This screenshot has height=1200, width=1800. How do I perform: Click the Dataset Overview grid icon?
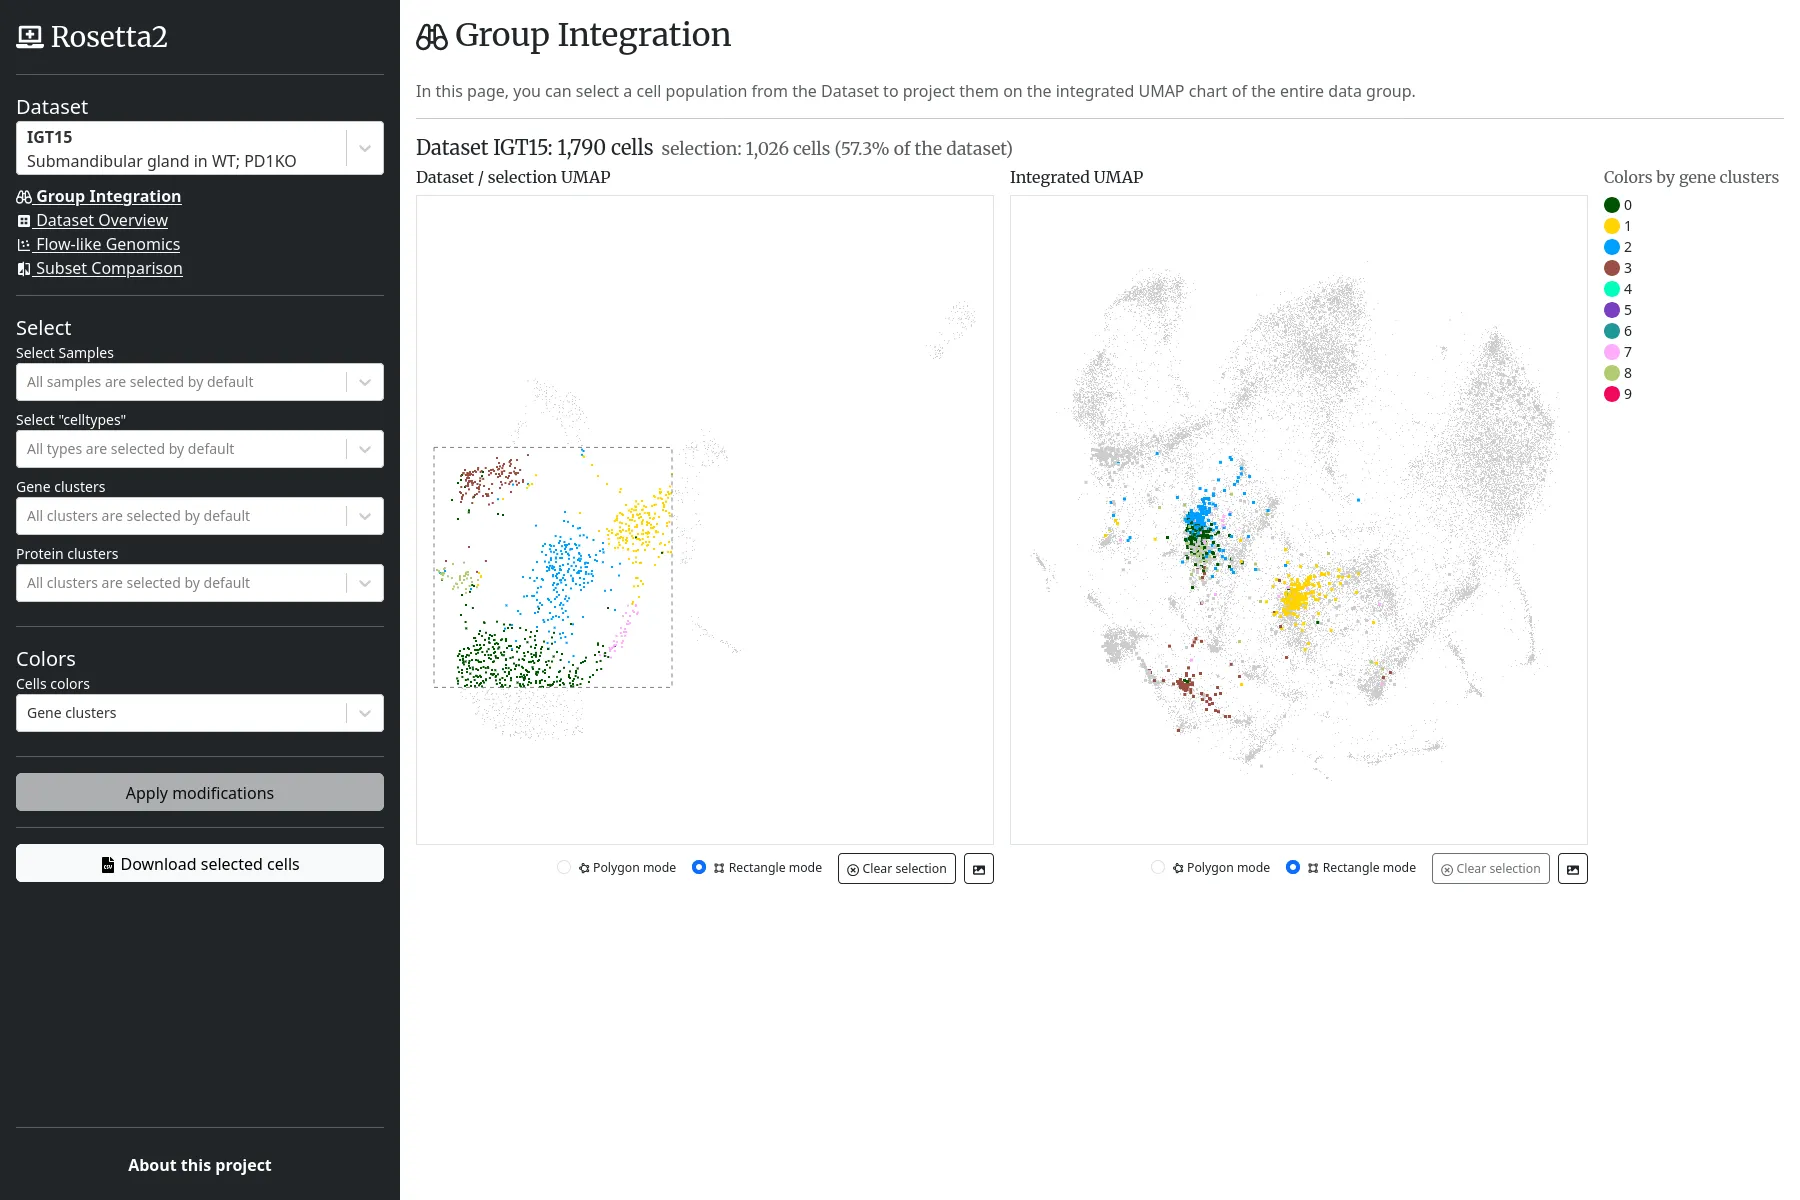[x=24, y=221]
